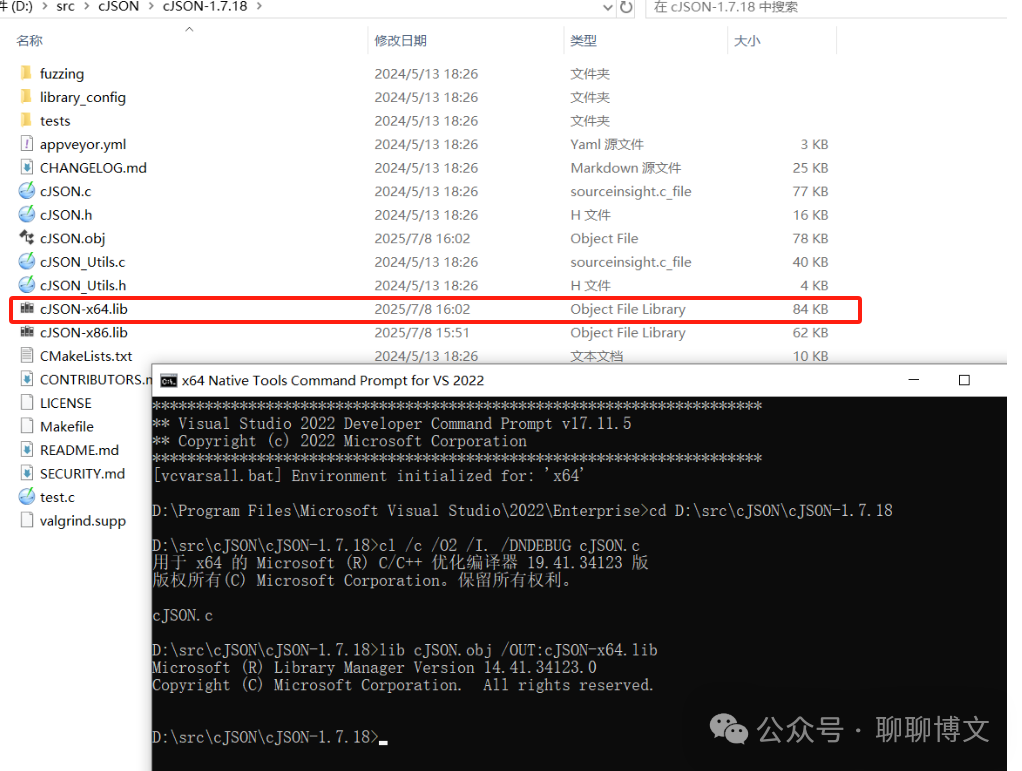Screen dimensions: 1022x771
Task: Click the LICENSE file icon
Action: click(27, 402)
